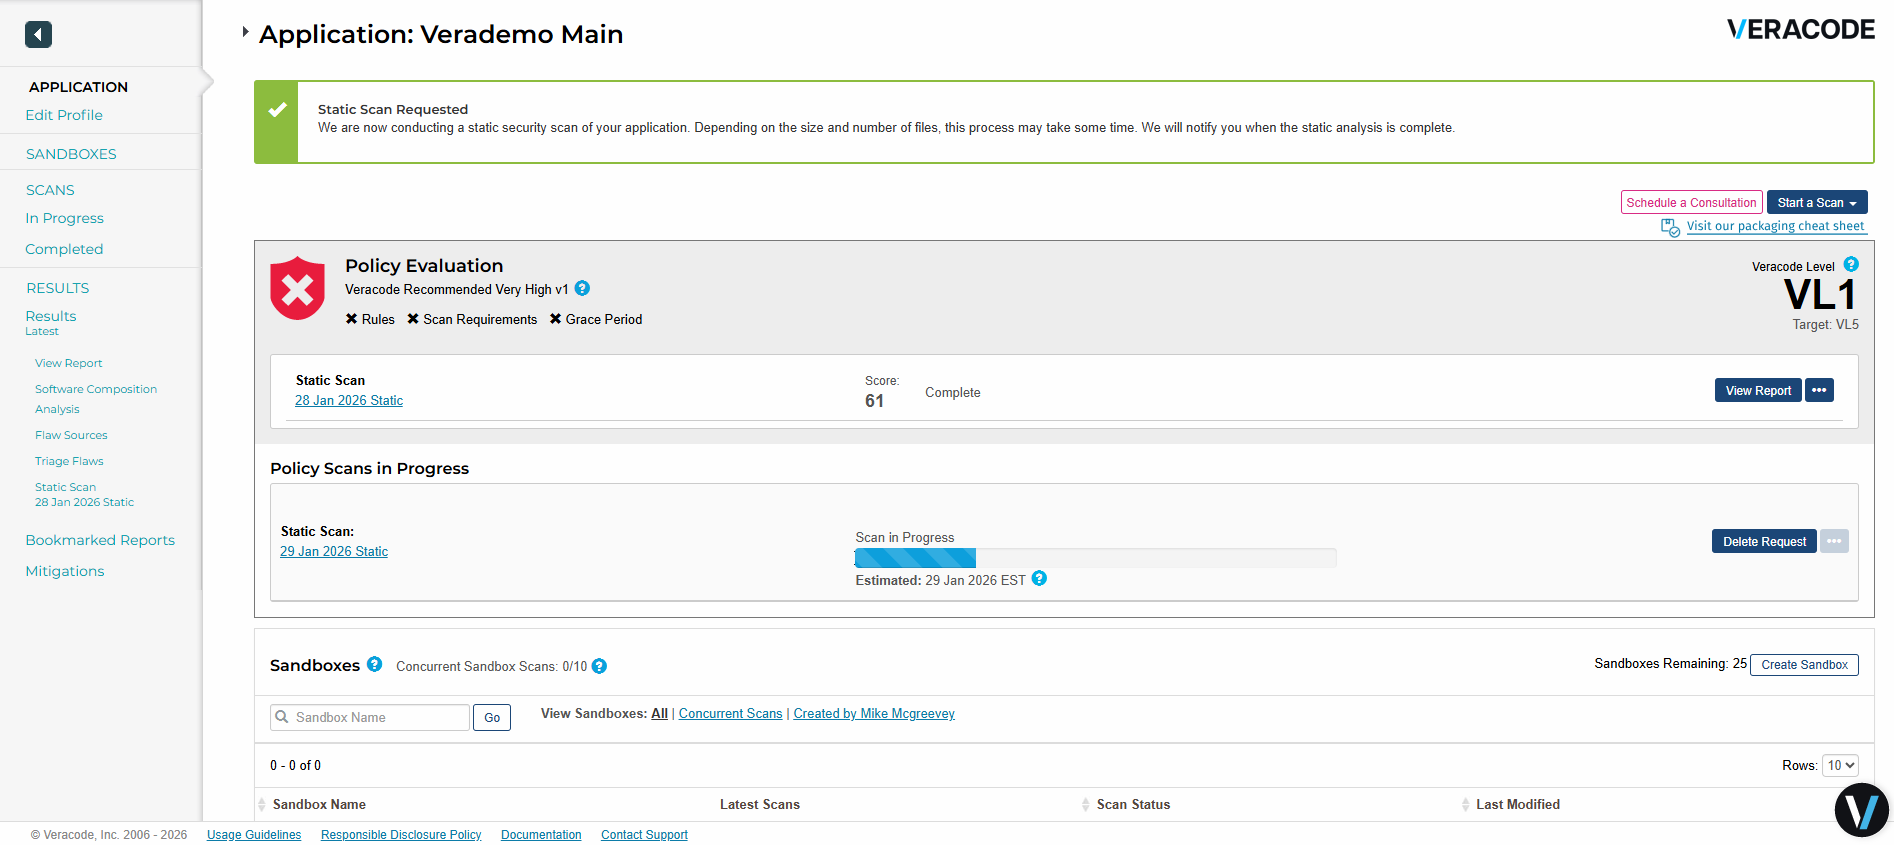Screen dimensions: 1894x845
Task: Expand the Start a Scan dropdown
Action: tap(1816, 203)
